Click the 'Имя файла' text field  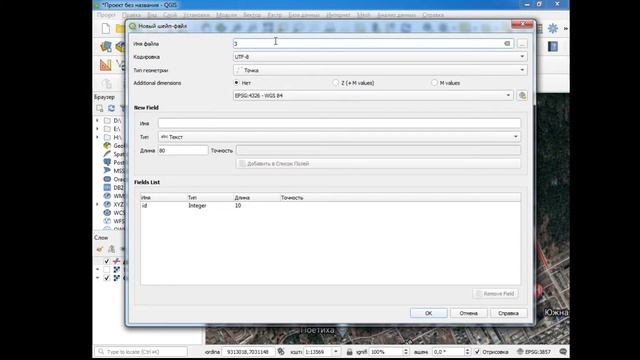point(373,44)
